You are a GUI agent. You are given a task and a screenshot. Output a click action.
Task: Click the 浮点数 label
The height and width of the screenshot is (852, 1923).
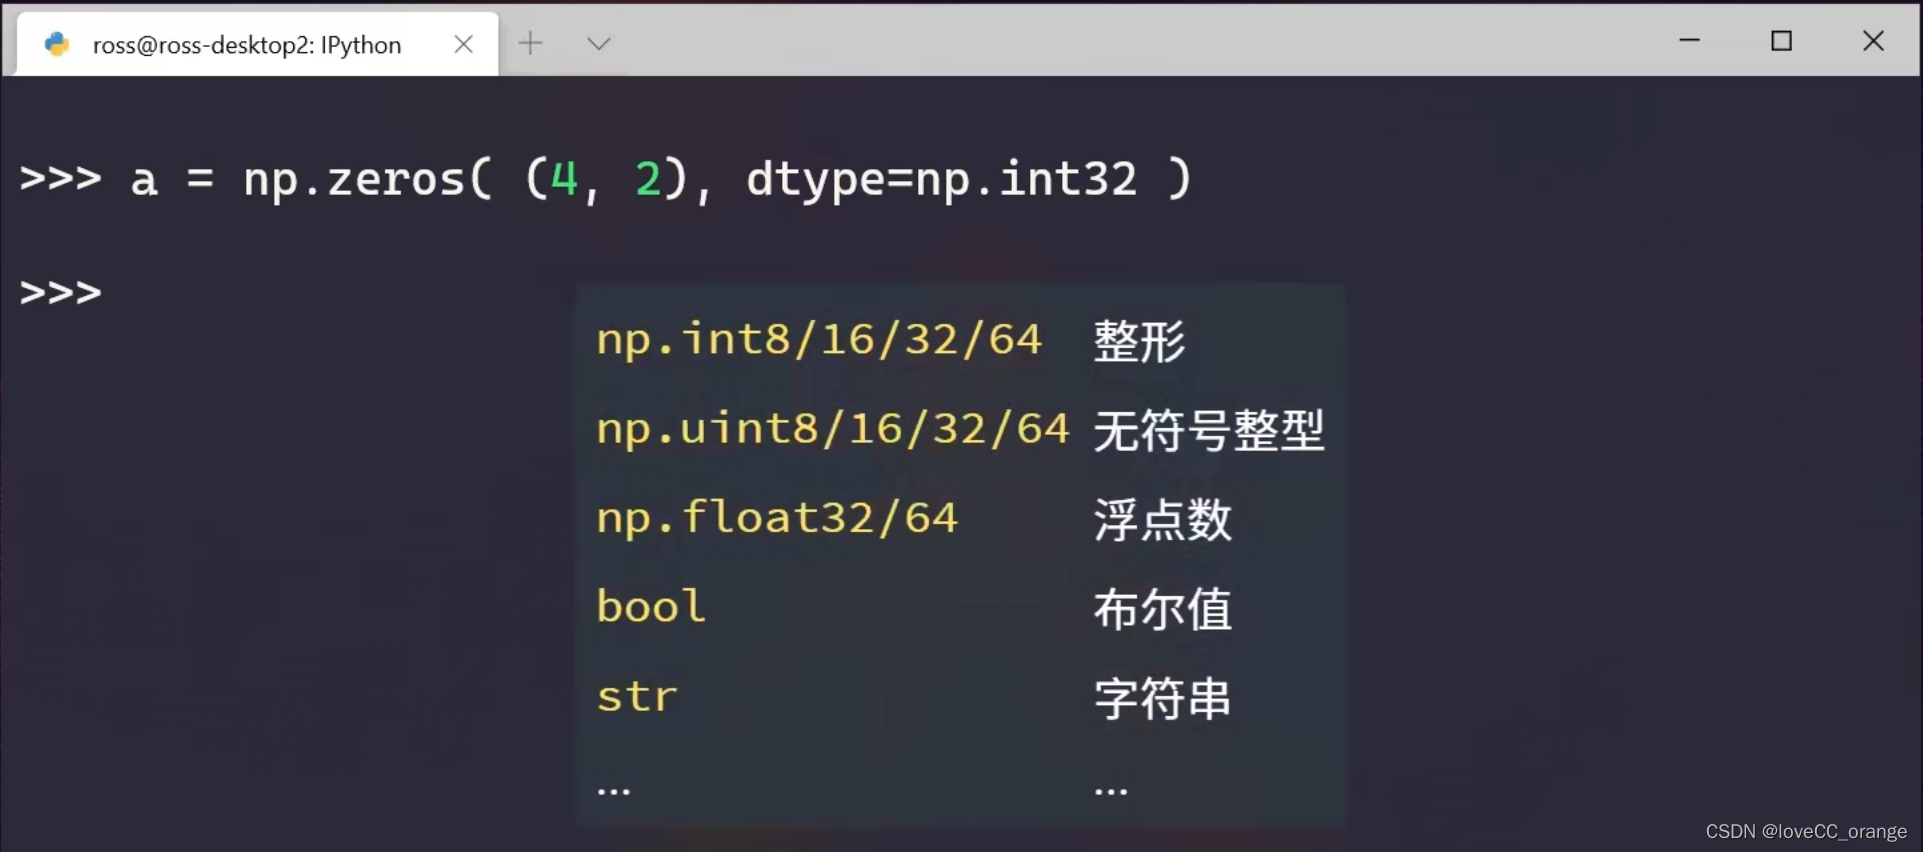point(1162,519)
